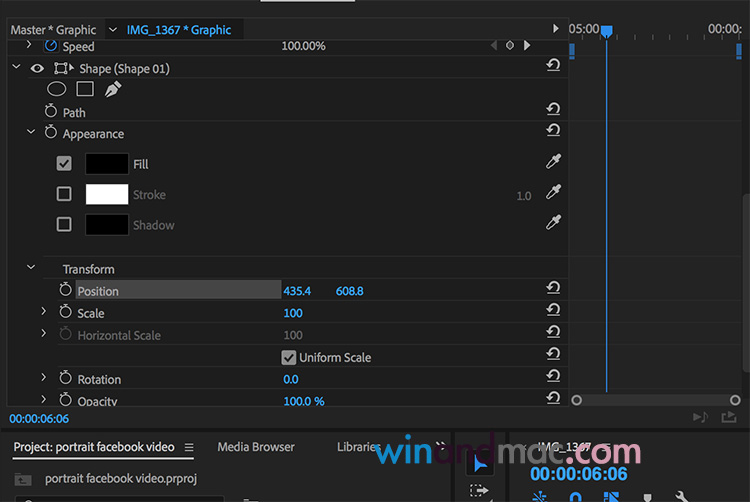Viewport: 750px width, 502px height.
Task: Select the pen mask tool
Action: click(x=112, y=90)
